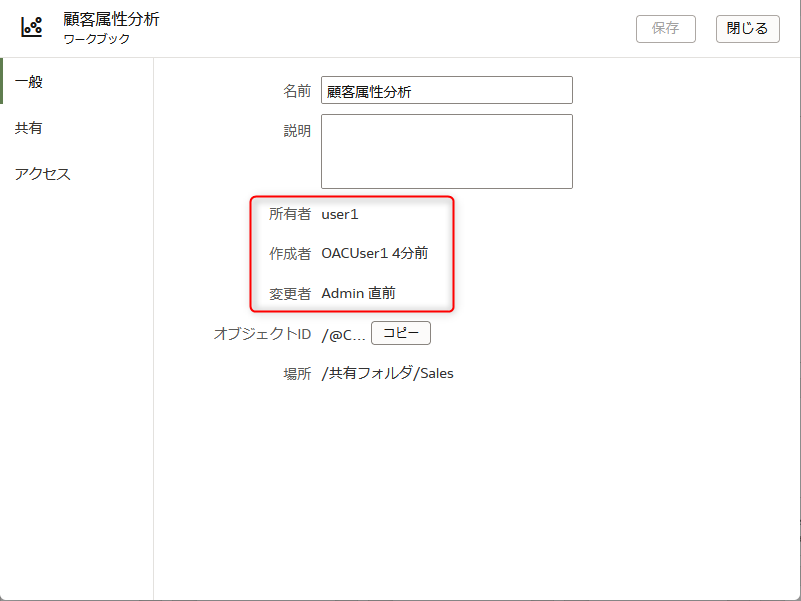
Task: Click the 所有者 label
Action: click(290, 214)
